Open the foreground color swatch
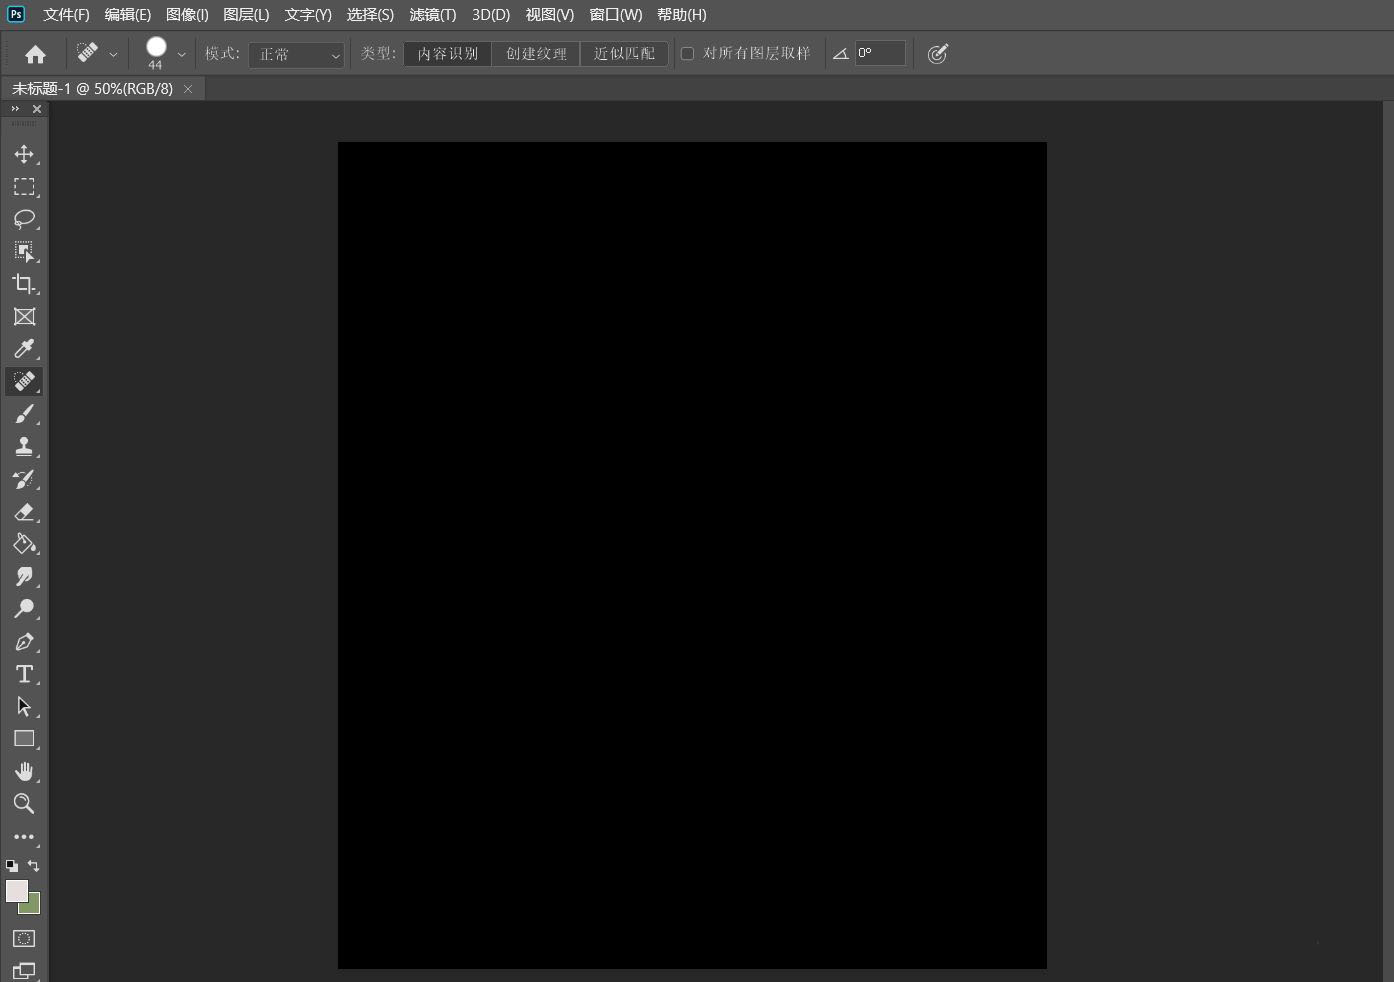Image resolution: width=1394 pixels, height=982 pixels. pyautogui.click(x=17, y=891)
